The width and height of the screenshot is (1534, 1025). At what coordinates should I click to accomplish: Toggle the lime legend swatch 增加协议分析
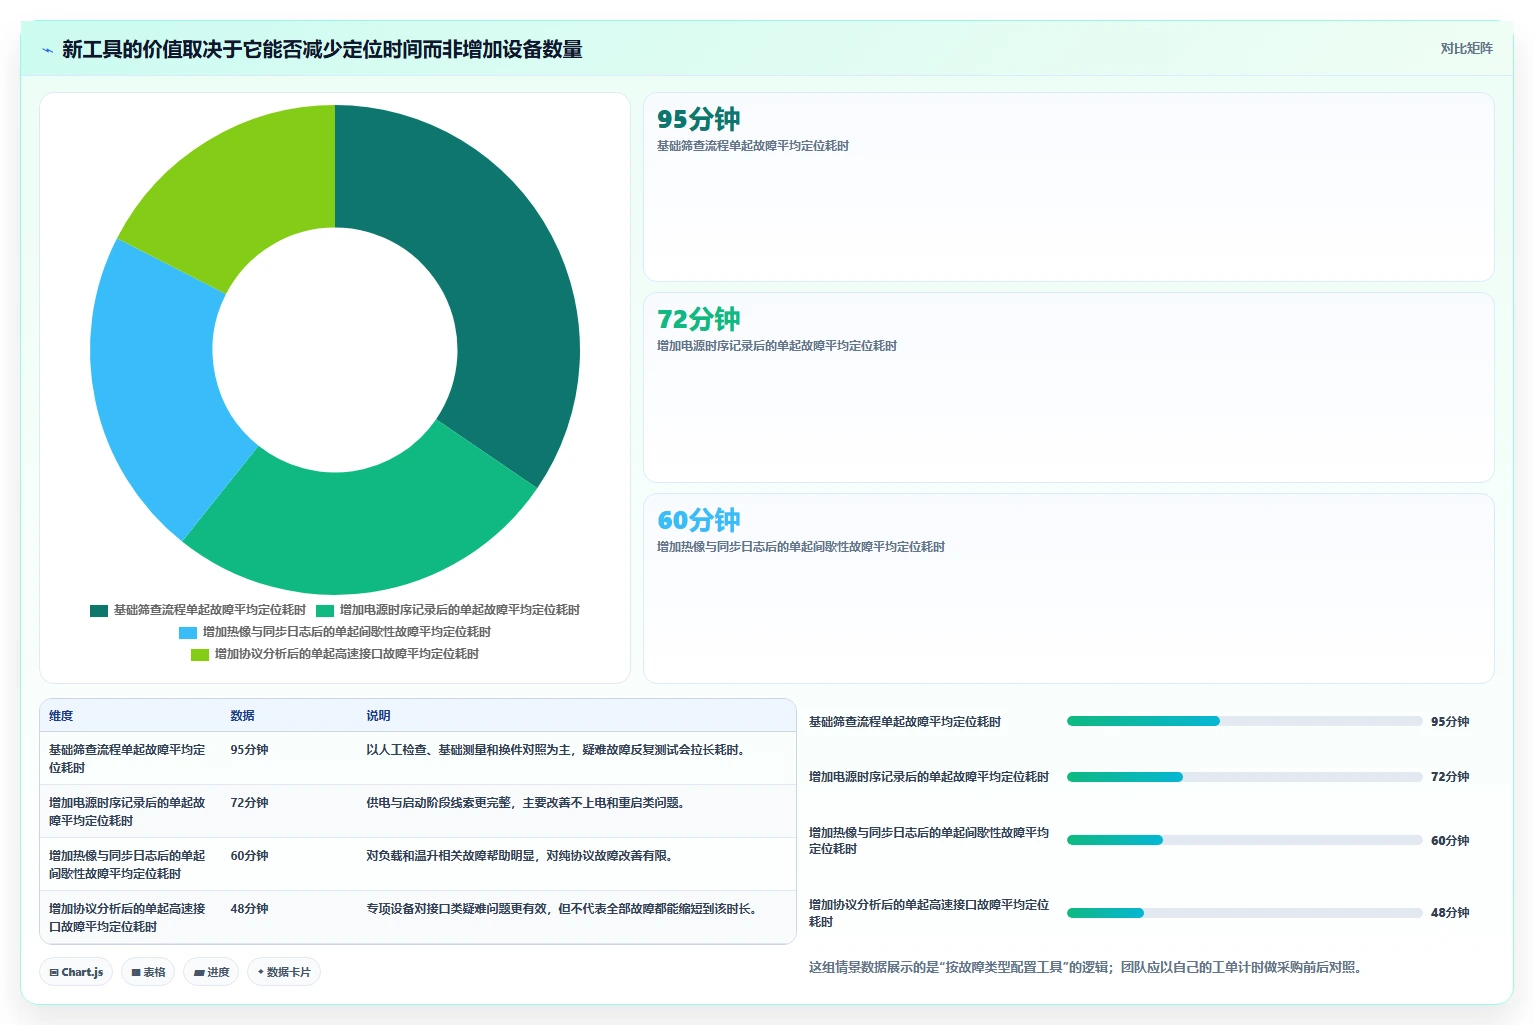[200, 654]
